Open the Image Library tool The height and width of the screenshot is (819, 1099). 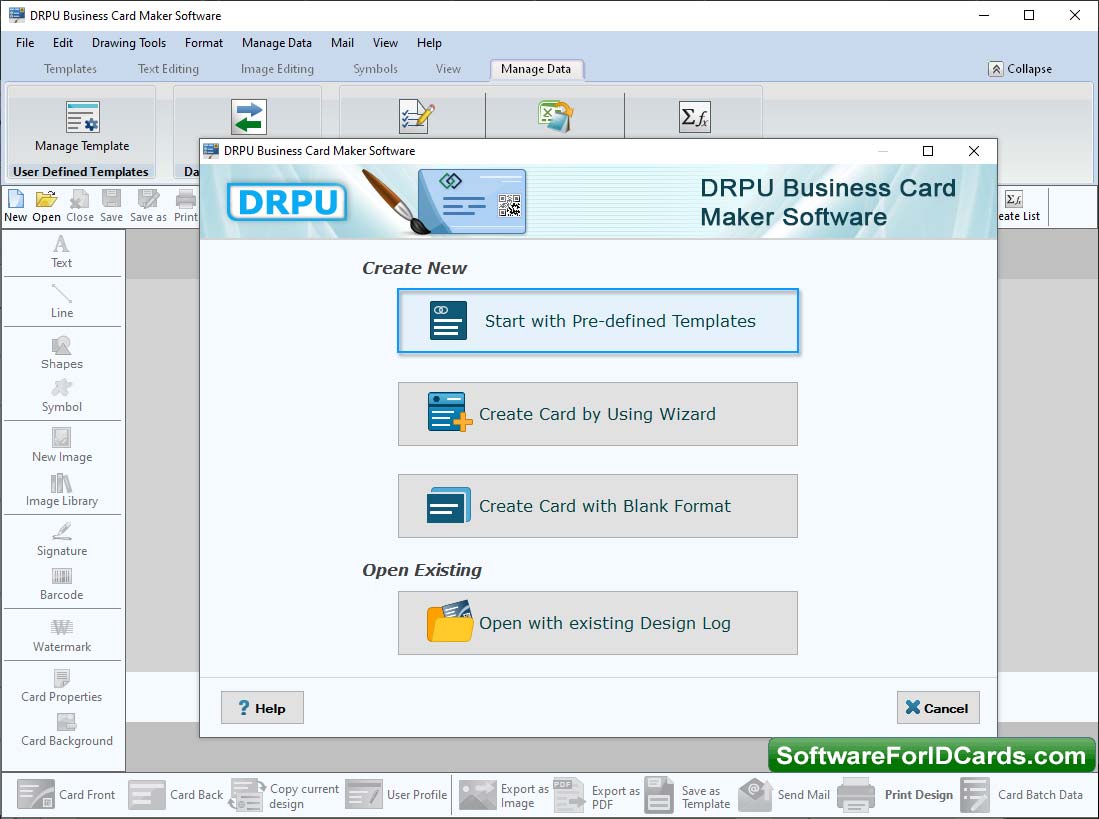(x=62, y=490)
